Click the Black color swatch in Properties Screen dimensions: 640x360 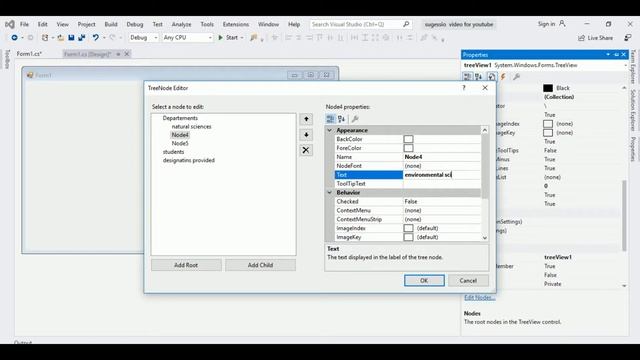[x=548, y=88]
